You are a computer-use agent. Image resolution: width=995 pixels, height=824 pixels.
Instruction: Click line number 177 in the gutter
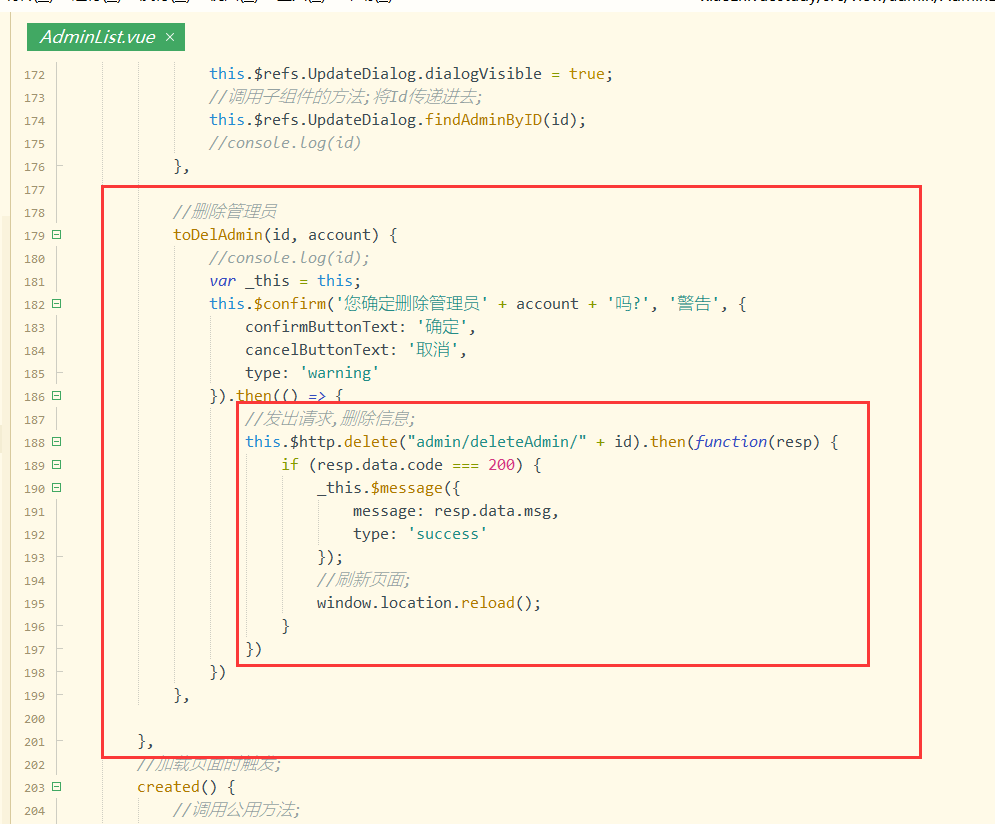coord(34,190)
